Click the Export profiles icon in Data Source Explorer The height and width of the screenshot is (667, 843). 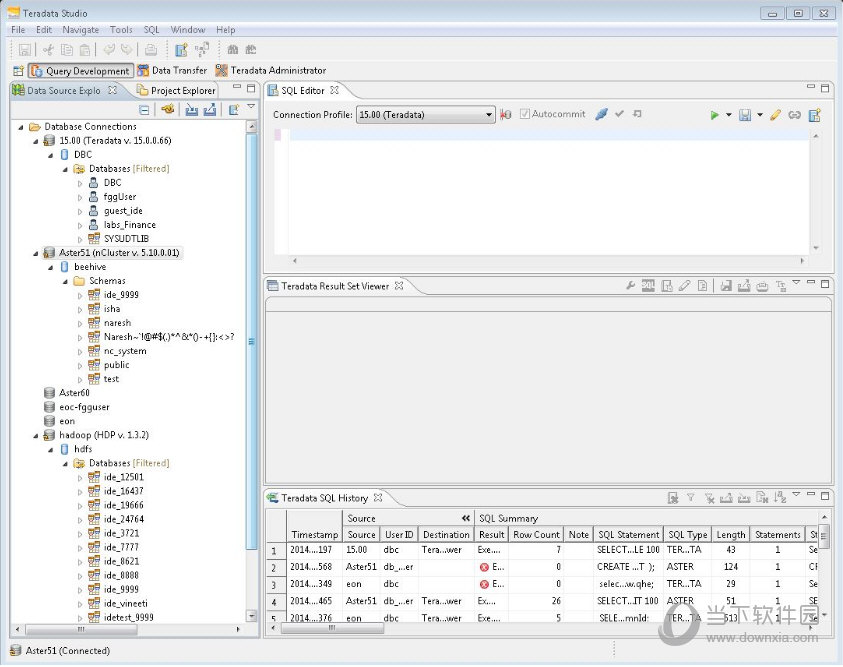tap(210, 110)
